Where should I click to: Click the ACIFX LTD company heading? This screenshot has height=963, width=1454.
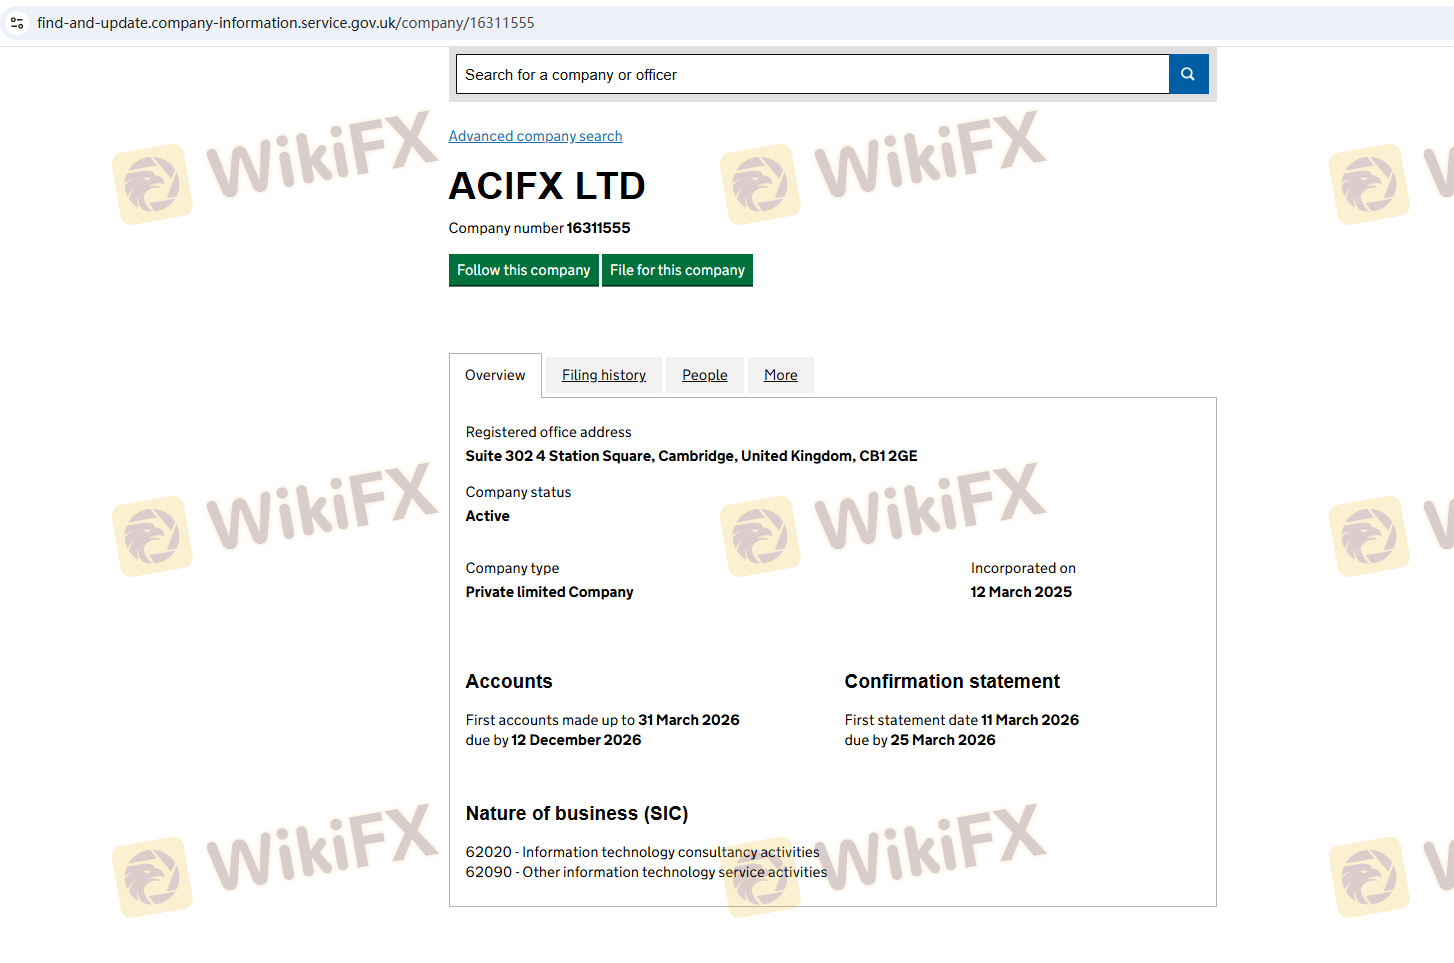(x=546, y=186)
